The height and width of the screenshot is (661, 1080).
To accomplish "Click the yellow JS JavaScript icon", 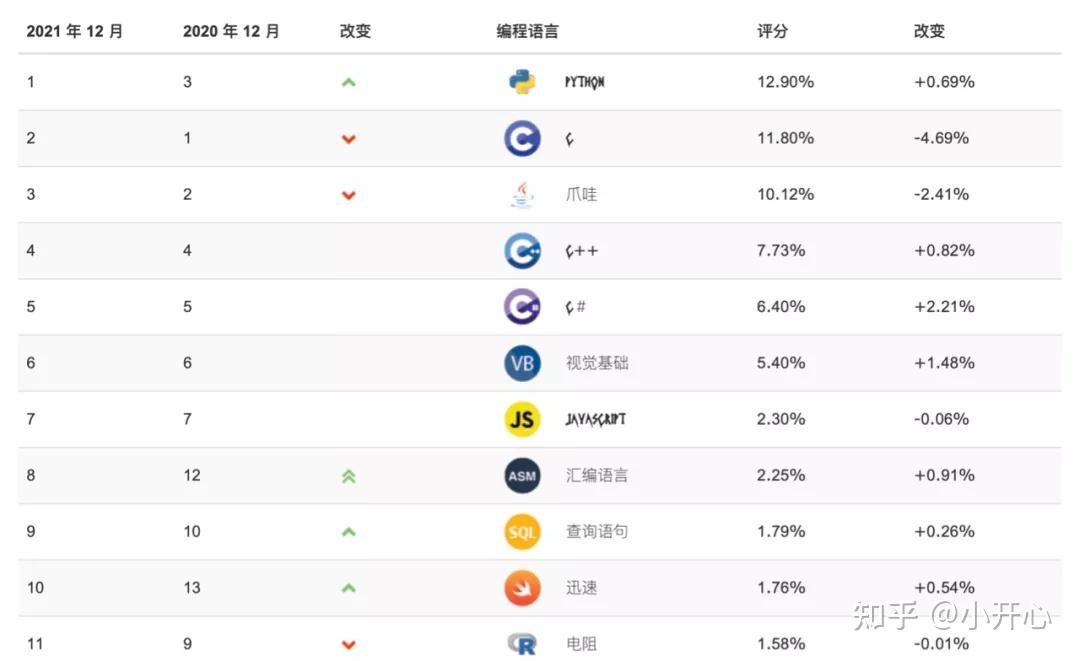I will [x=522, y=419].
